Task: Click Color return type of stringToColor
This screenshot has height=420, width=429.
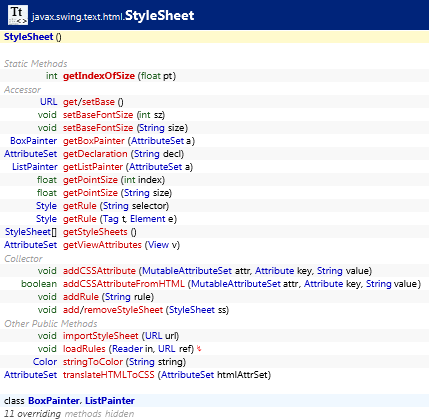Action: pos(45,362)
